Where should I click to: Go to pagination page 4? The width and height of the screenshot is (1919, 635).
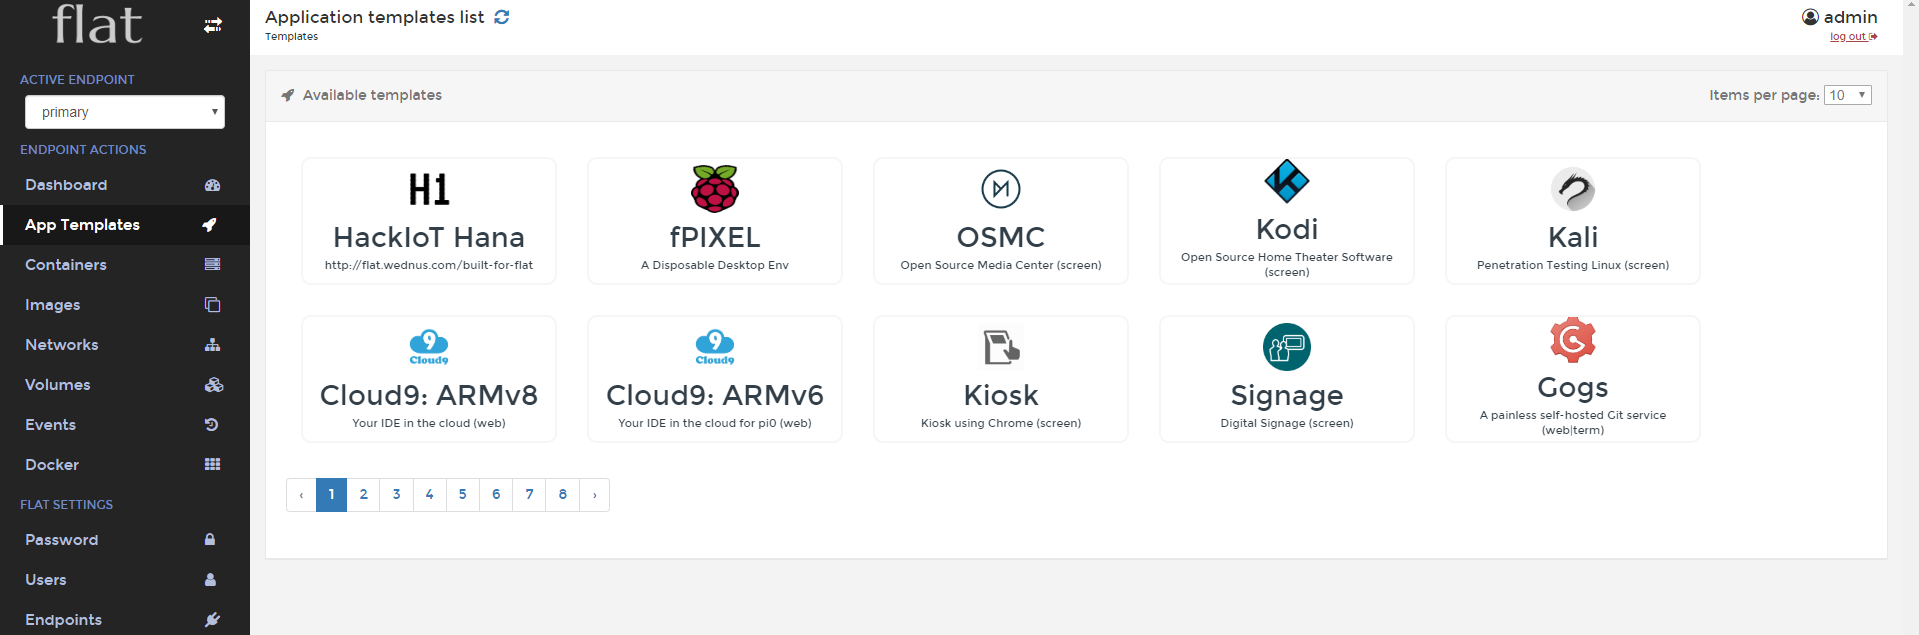point(430,495)
